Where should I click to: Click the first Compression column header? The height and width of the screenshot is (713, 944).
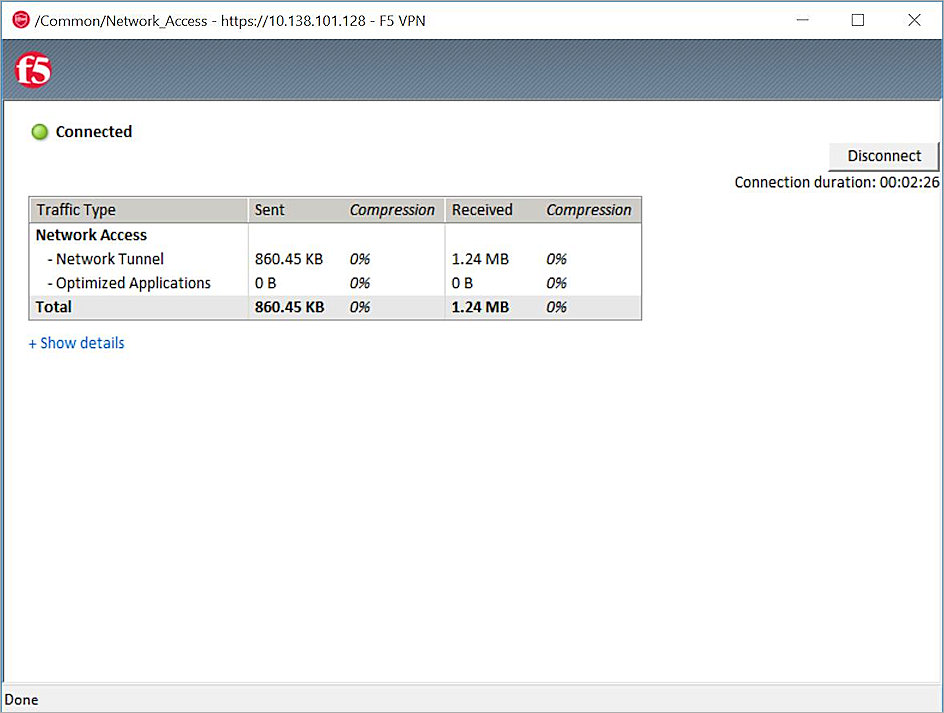(x=392, y=210)
